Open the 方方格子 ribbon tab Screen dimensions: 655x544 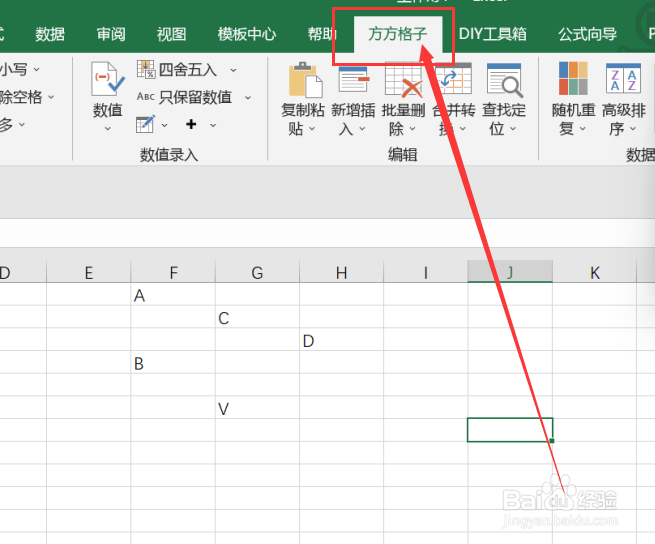397,34
